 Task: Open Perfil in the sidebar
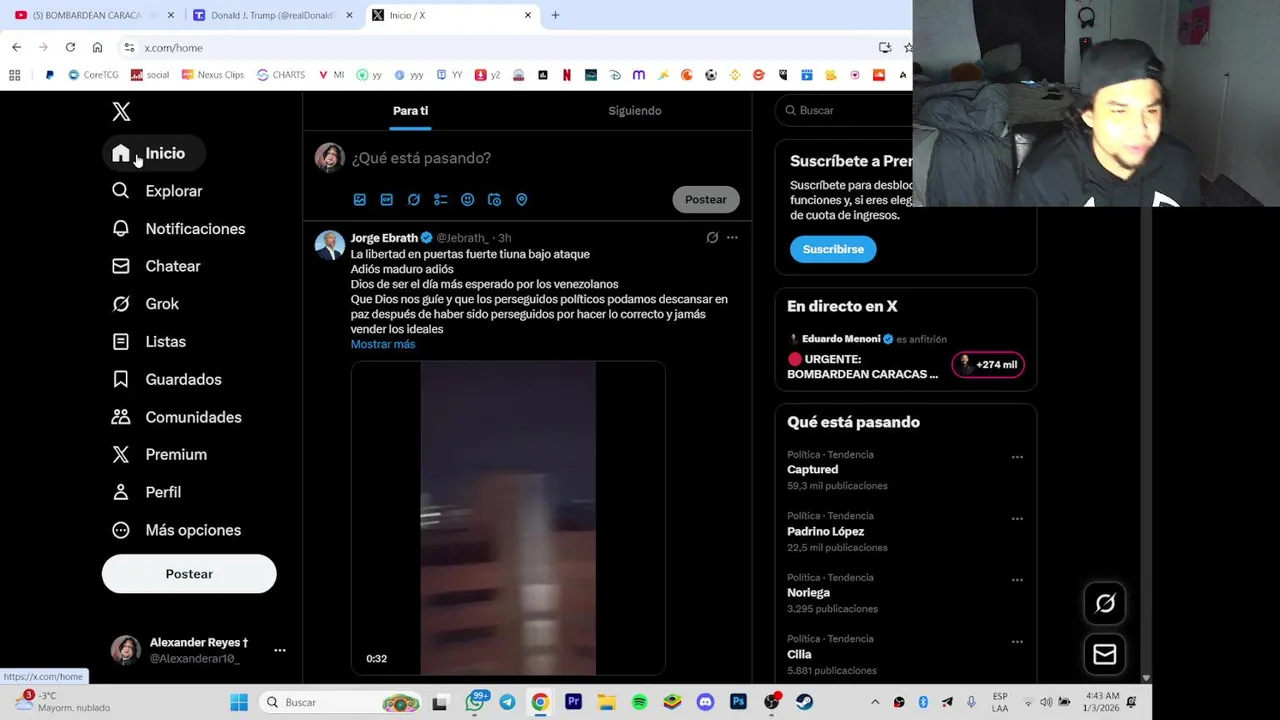[x=146, y=492]
